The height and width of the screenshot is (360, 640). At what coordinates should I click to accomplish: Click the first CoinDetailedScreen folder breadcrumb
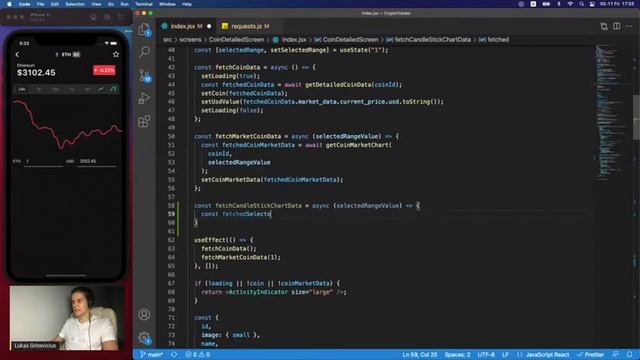pos(236,40)
